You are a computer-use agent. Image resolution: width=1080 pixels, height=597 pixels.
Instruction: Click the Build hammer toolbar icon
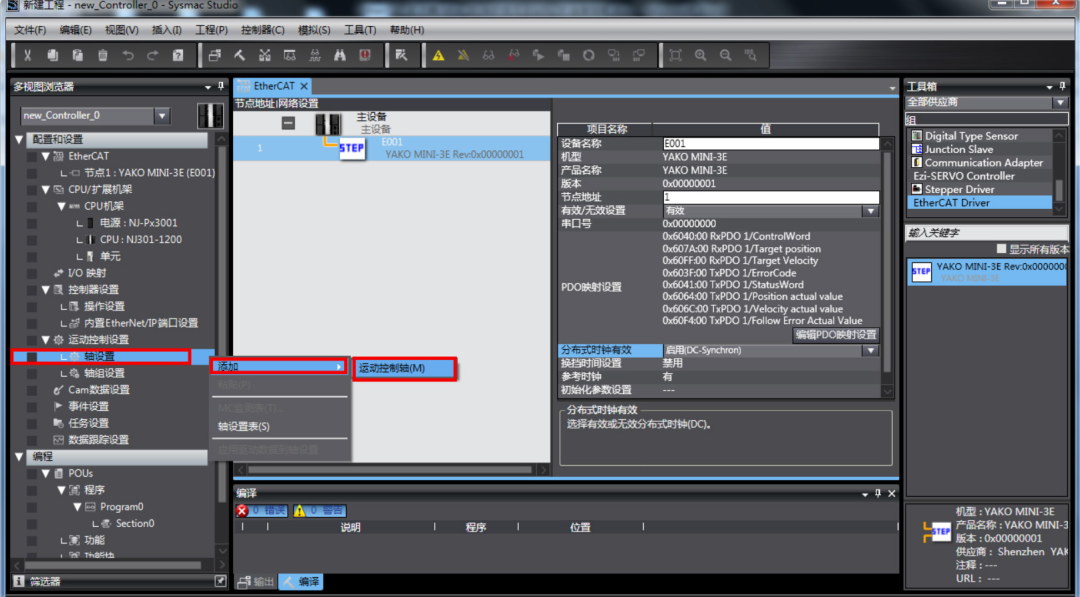pyautogui.click(x=240, y=55)
